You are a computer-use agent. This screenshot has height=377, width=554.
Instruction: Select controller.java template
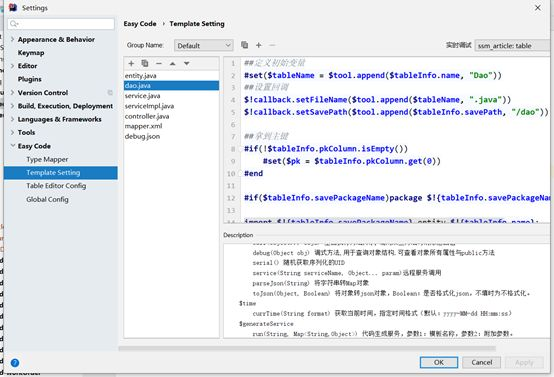[171, 116]
